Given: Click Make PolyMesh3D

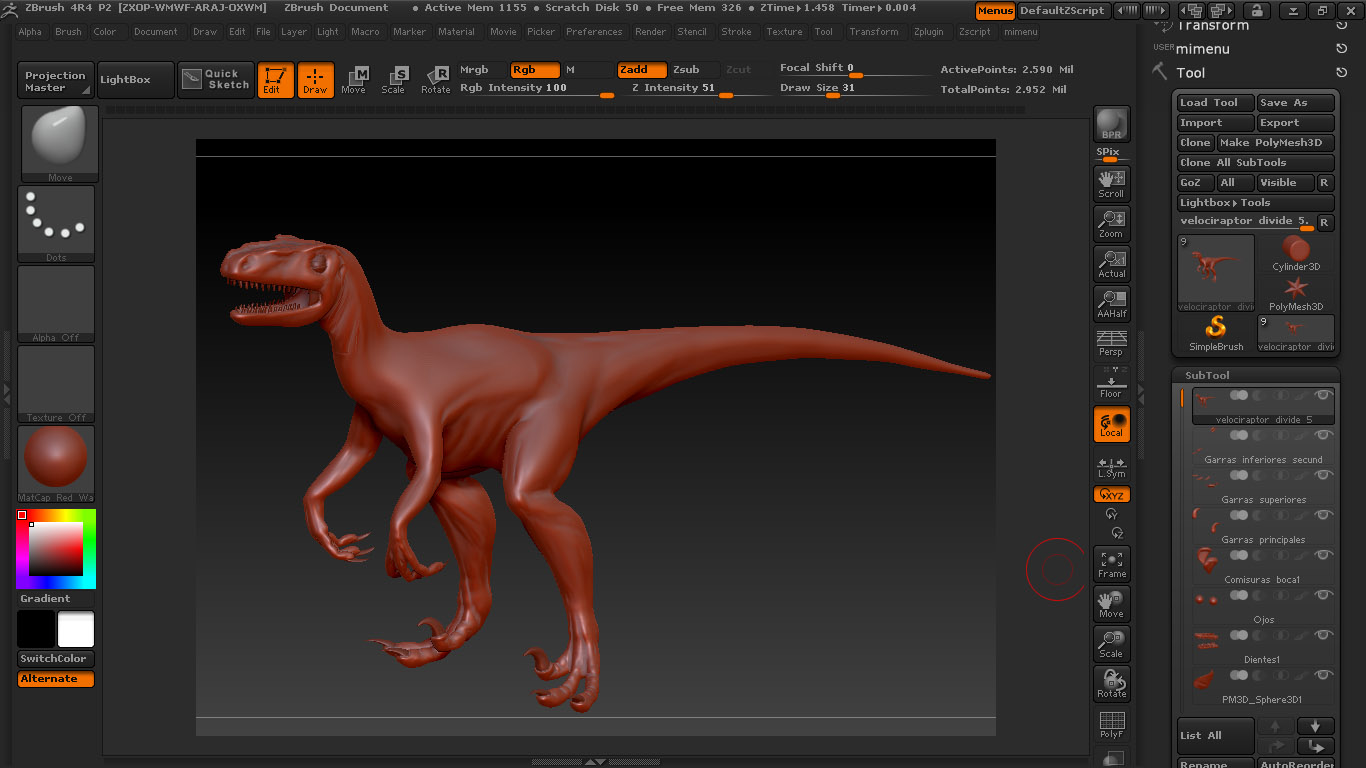Looking at the screenshot, I should click(x=1276, y=143).
